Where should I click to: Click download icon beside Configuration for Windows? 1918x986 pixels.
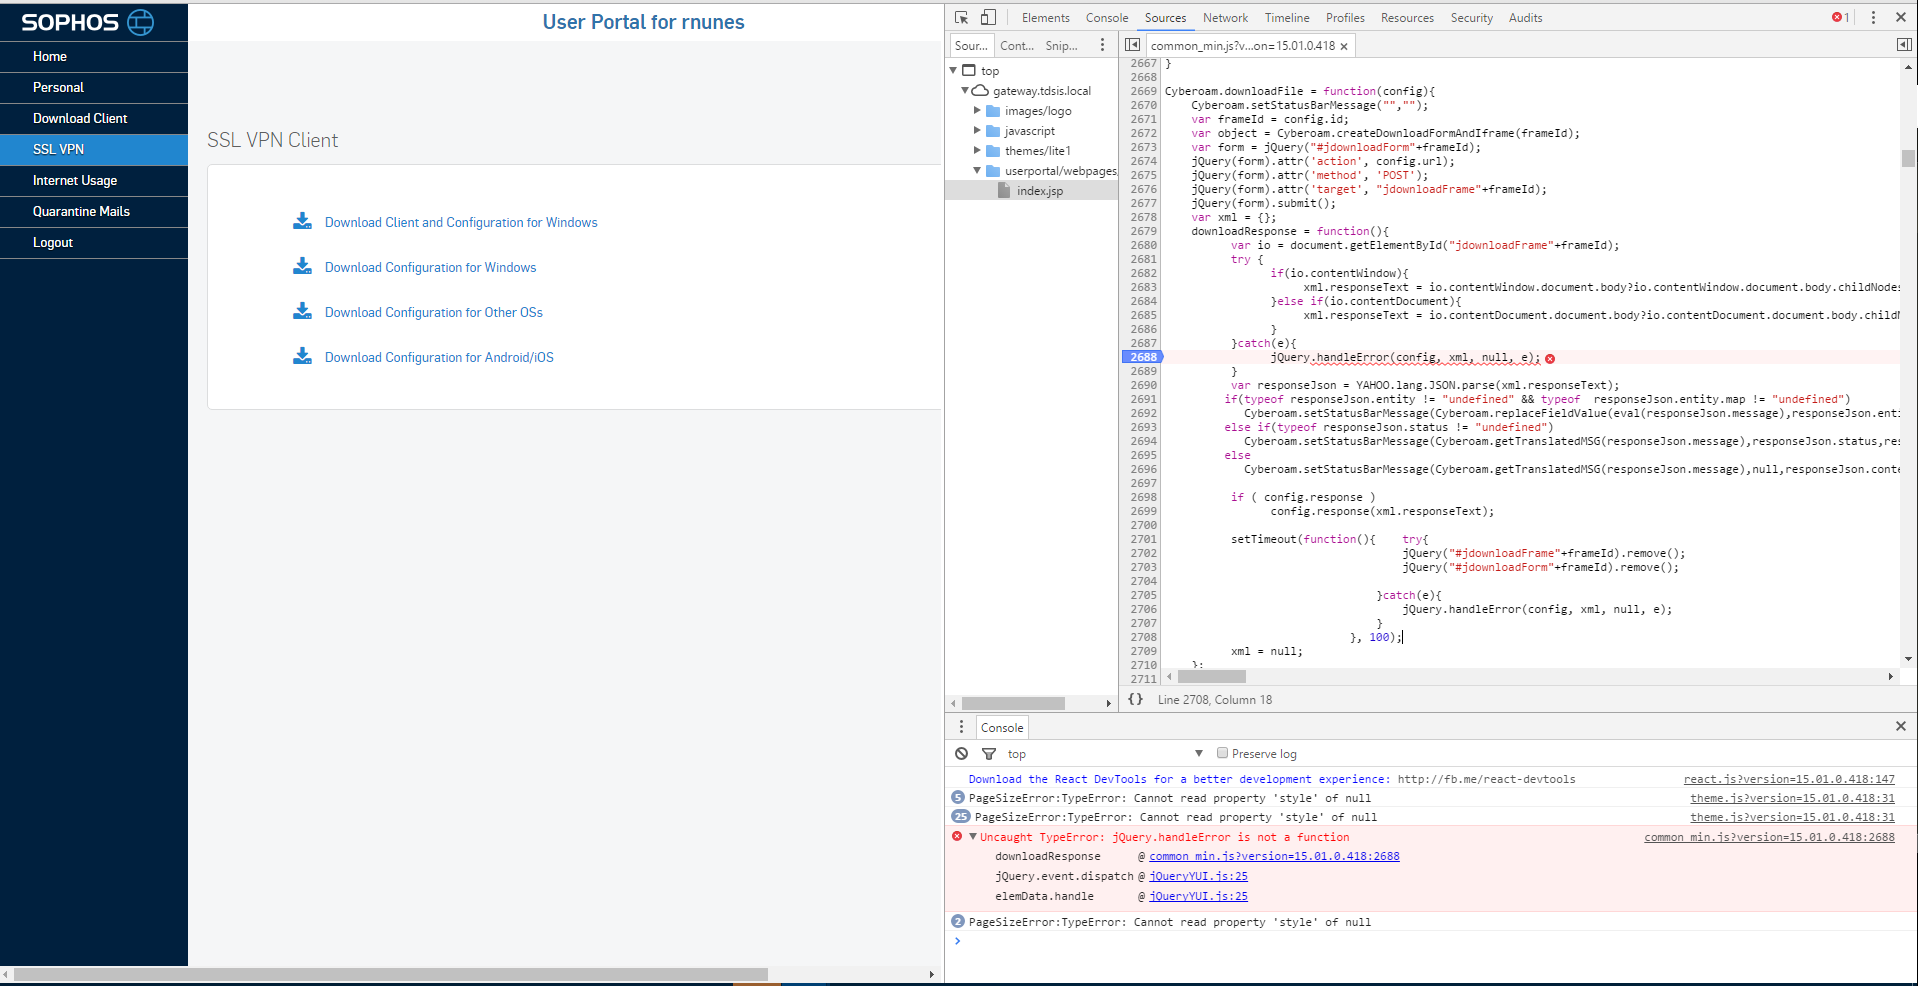(x=302, y=266)
